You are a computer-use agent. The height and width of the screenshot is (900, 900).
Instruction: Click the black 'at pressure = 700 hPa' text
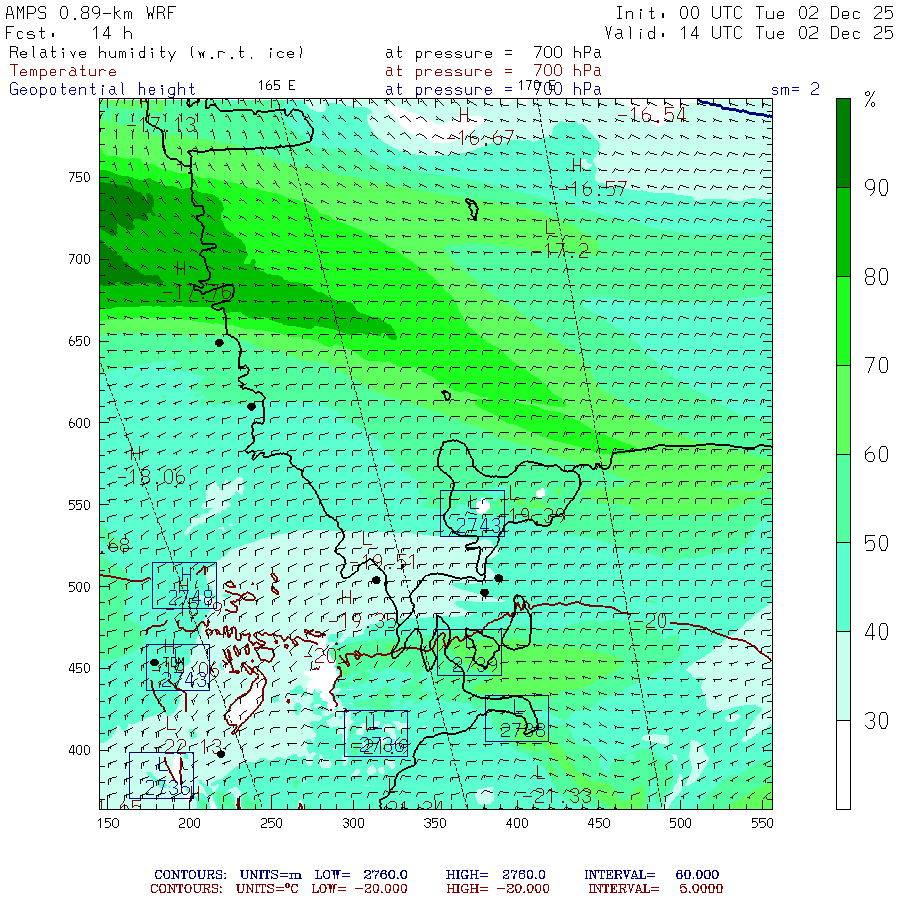pos(493,53)
